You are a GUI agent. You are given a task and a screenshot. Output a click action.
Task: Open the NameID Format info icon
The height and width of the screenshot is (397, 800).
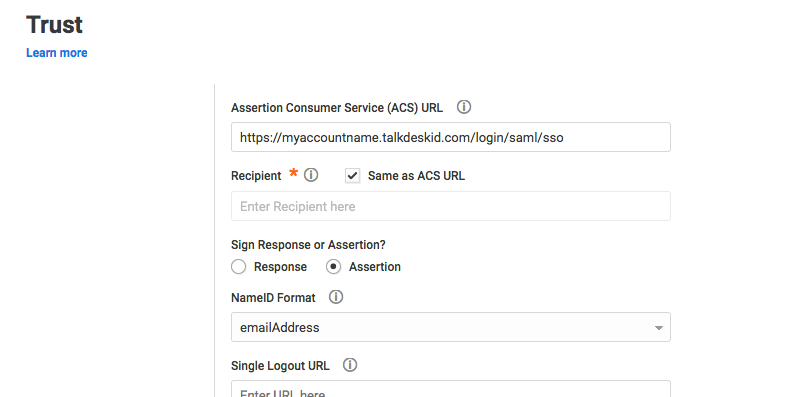336,297
